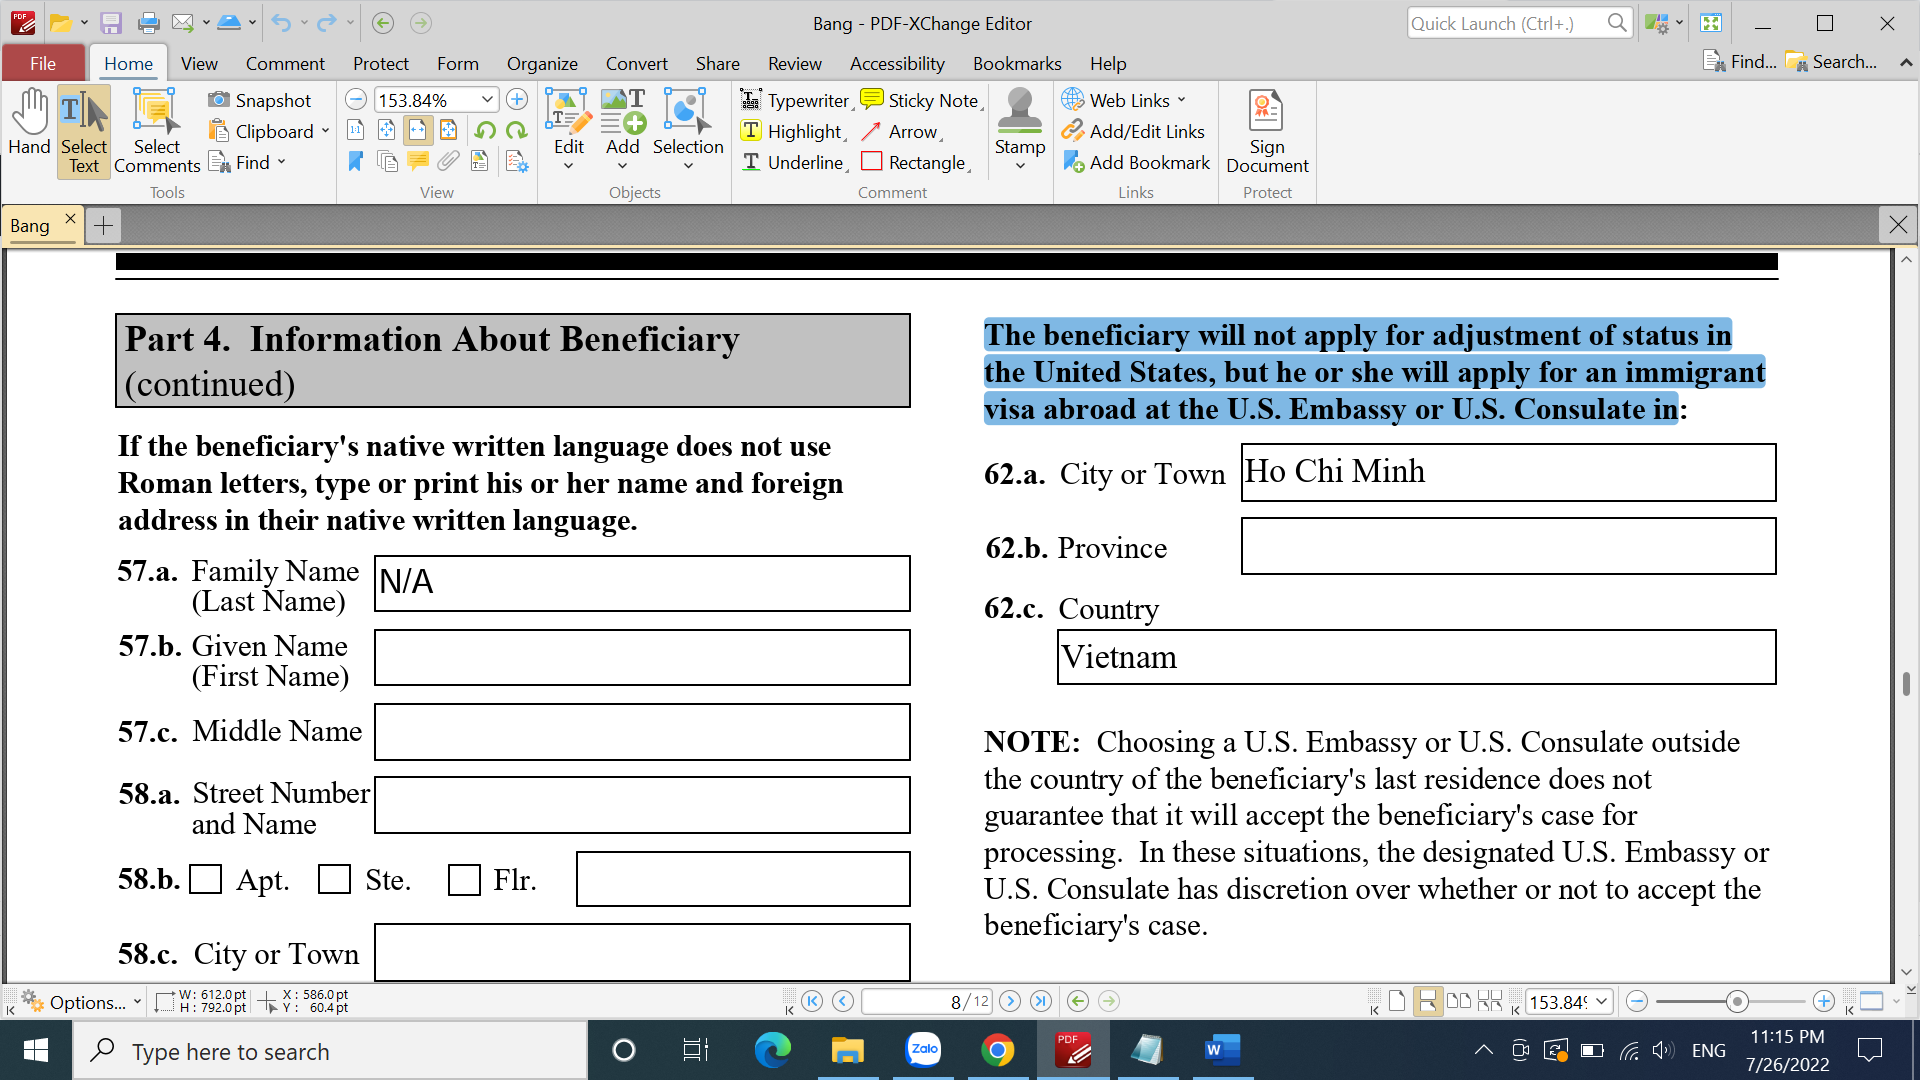Click the Quick Launch search box

(x=1519, y=23)
